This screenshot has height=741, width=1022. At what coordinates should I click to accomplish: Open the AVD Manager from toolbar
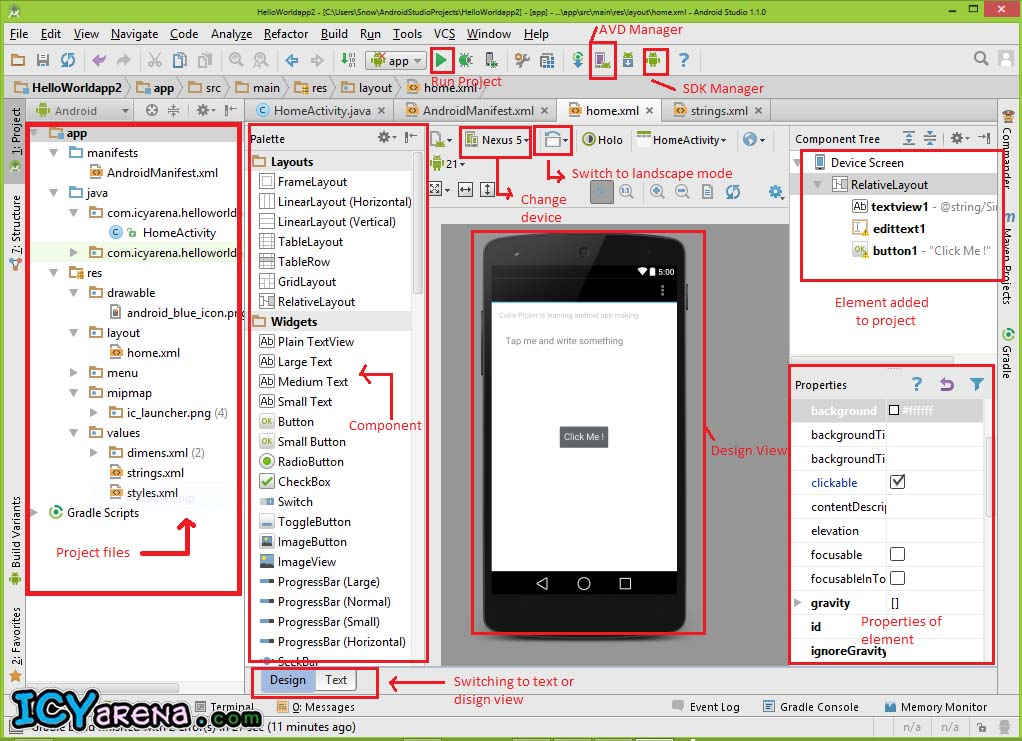tap(602, 60)
